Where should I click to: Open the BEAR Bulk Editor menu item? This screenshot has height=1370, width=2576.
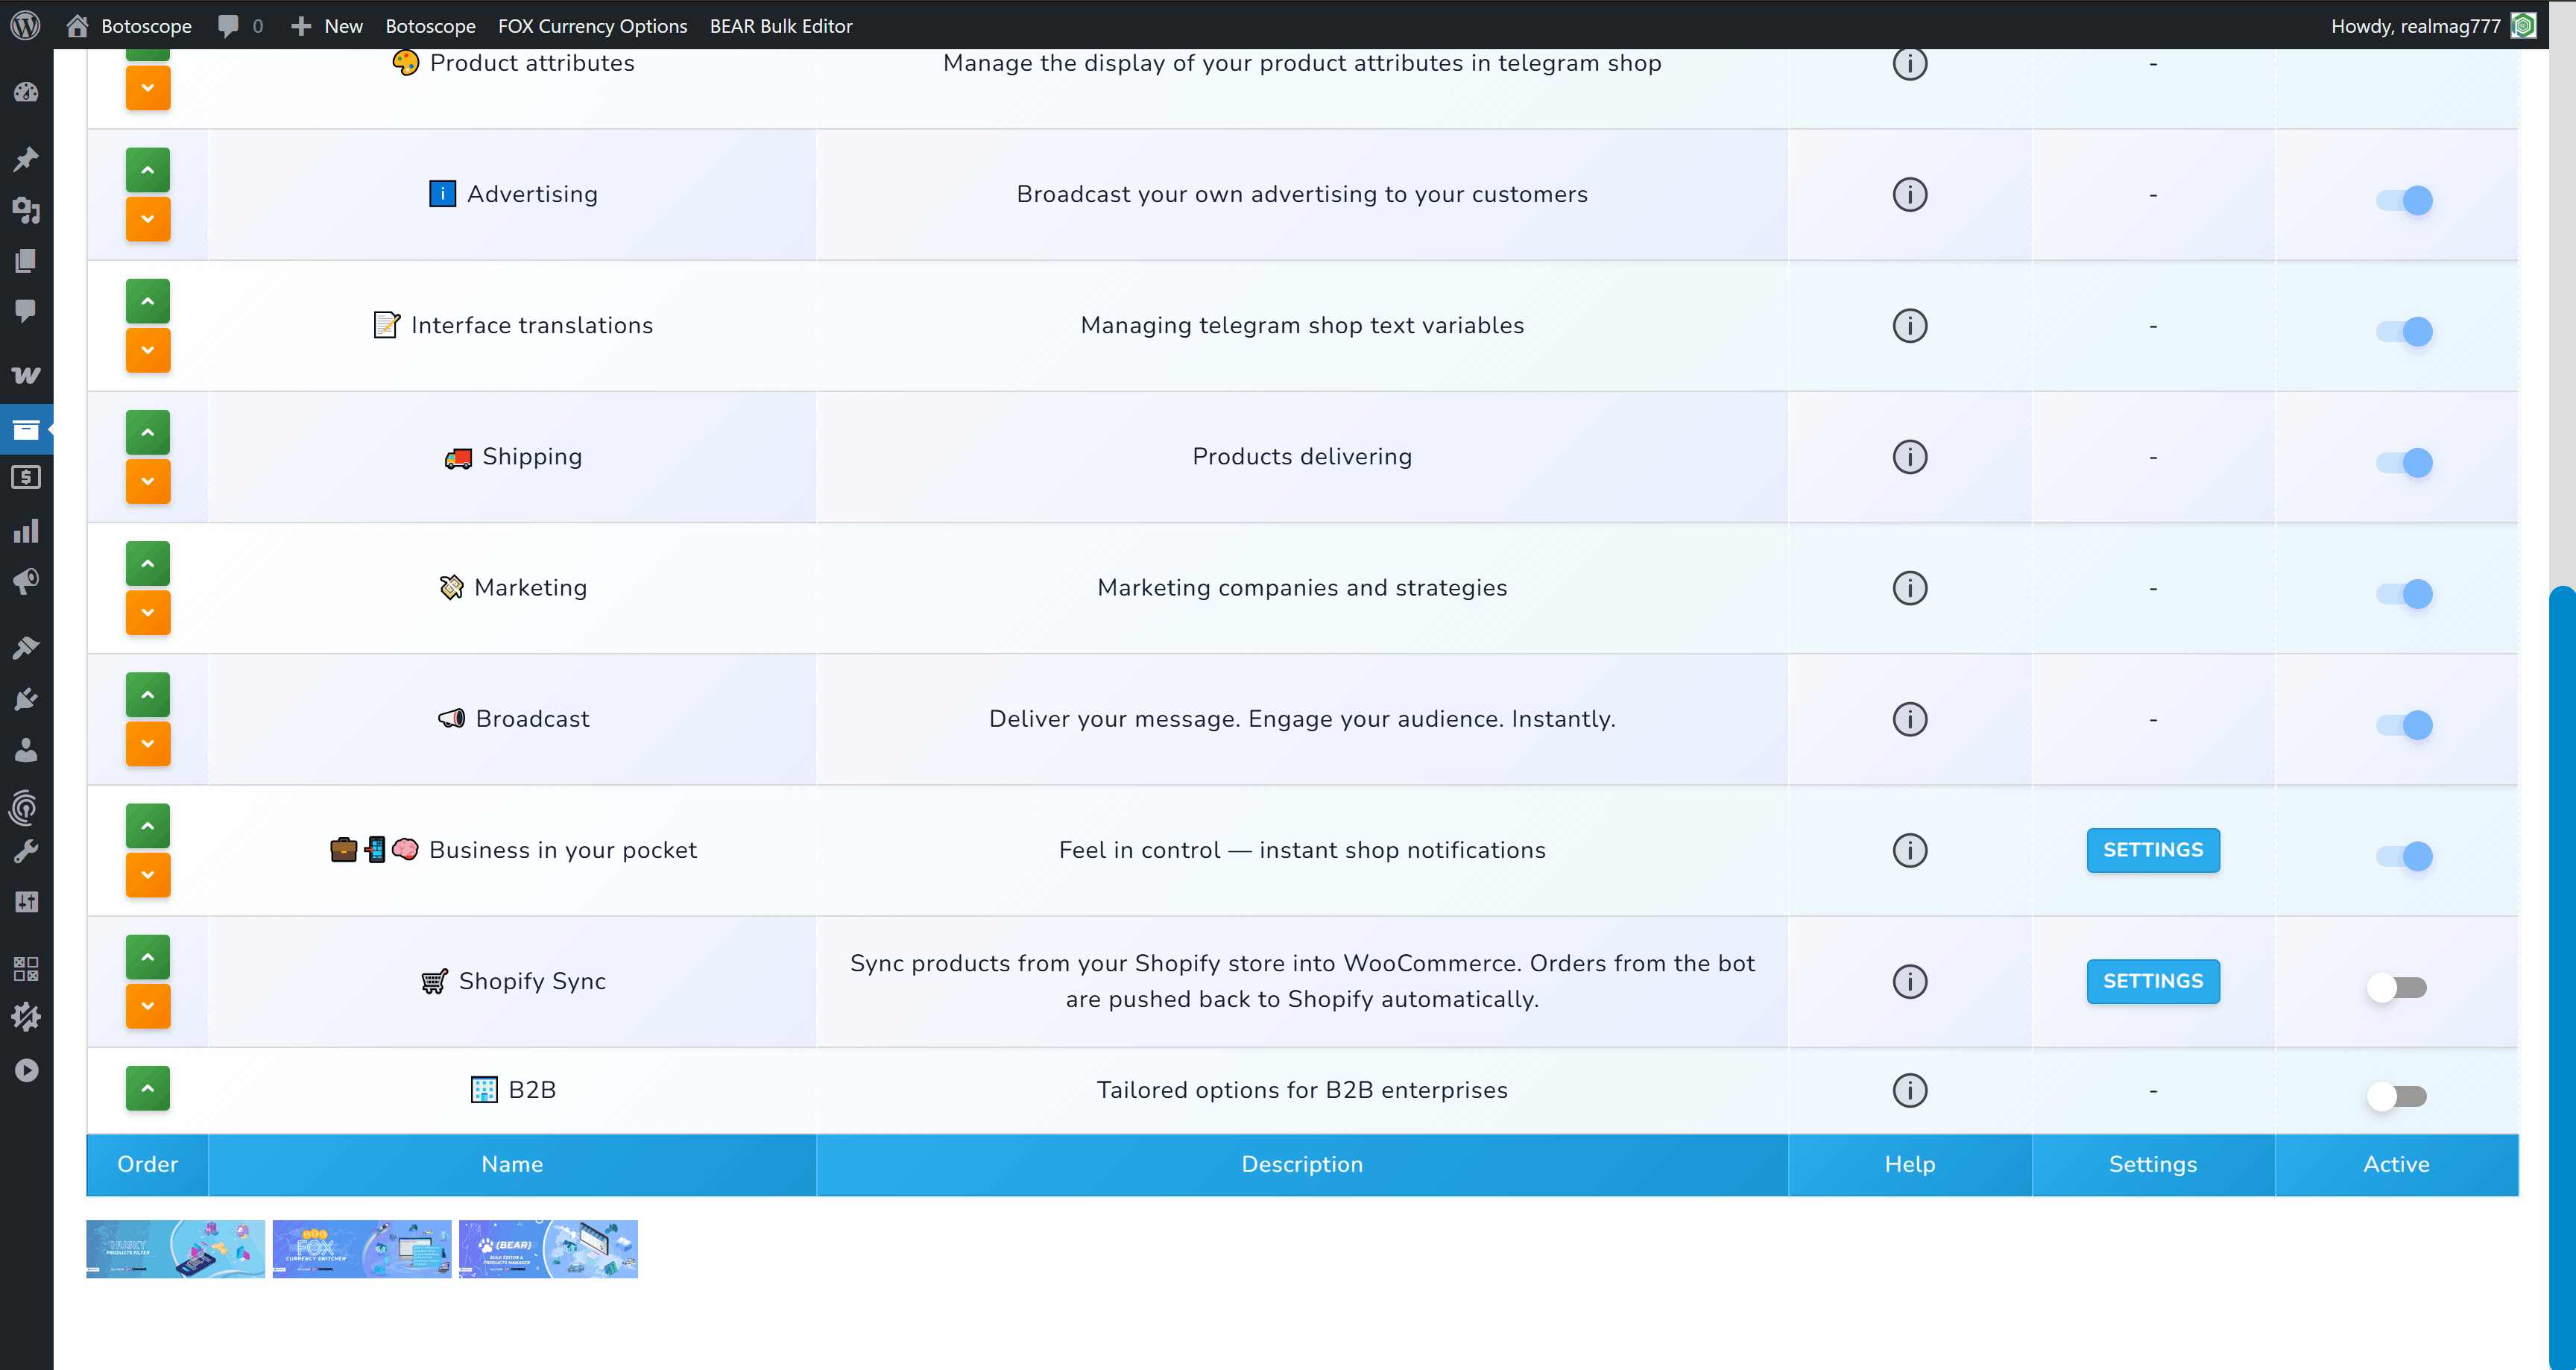click(780, 26)
